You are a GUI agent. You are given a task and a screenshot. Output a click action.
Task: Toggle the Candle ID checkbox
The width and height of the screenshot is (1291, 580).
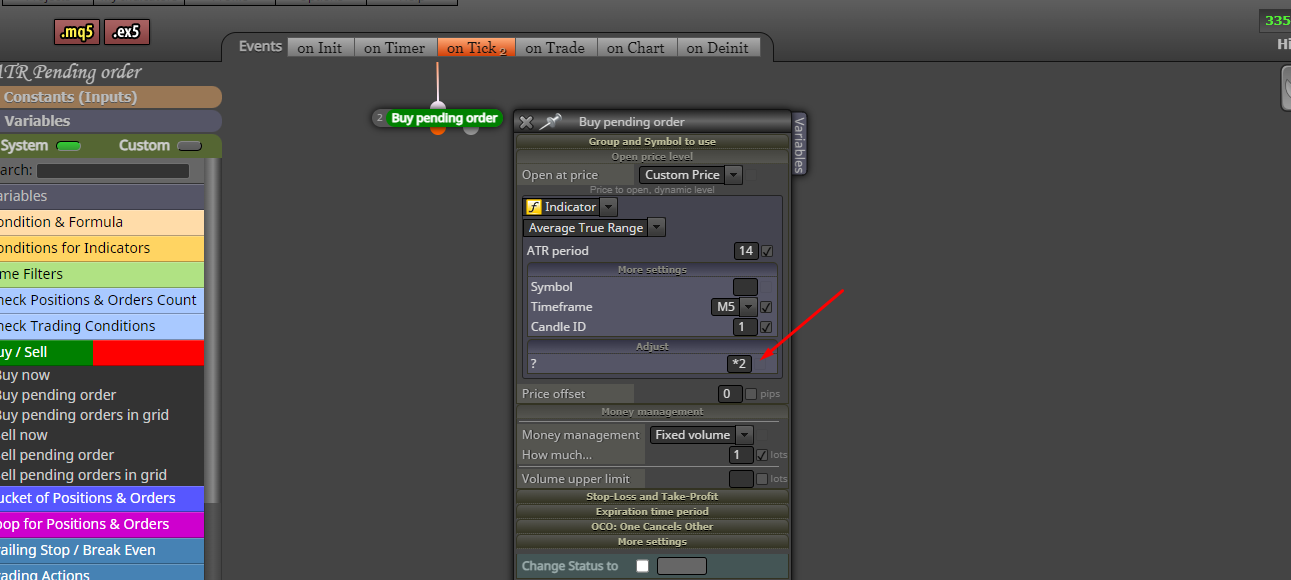point(766,327)
